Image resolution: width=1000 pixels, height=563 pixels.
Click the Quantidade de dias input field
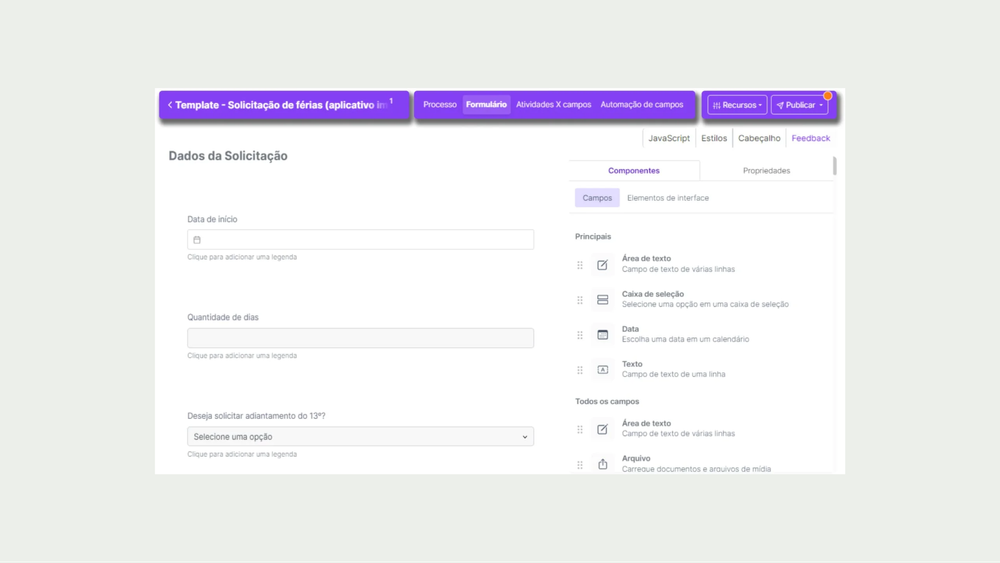360,339
